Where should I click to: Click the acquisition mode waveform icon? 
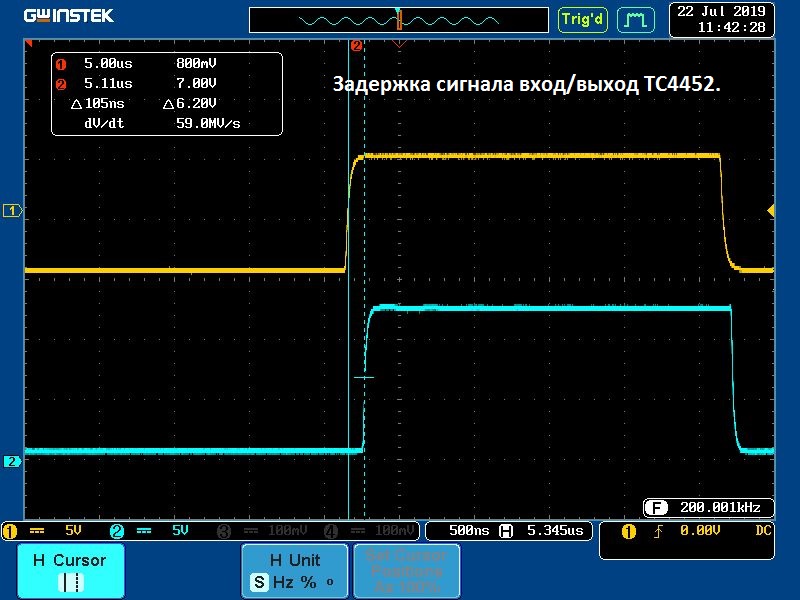[636, 20]
